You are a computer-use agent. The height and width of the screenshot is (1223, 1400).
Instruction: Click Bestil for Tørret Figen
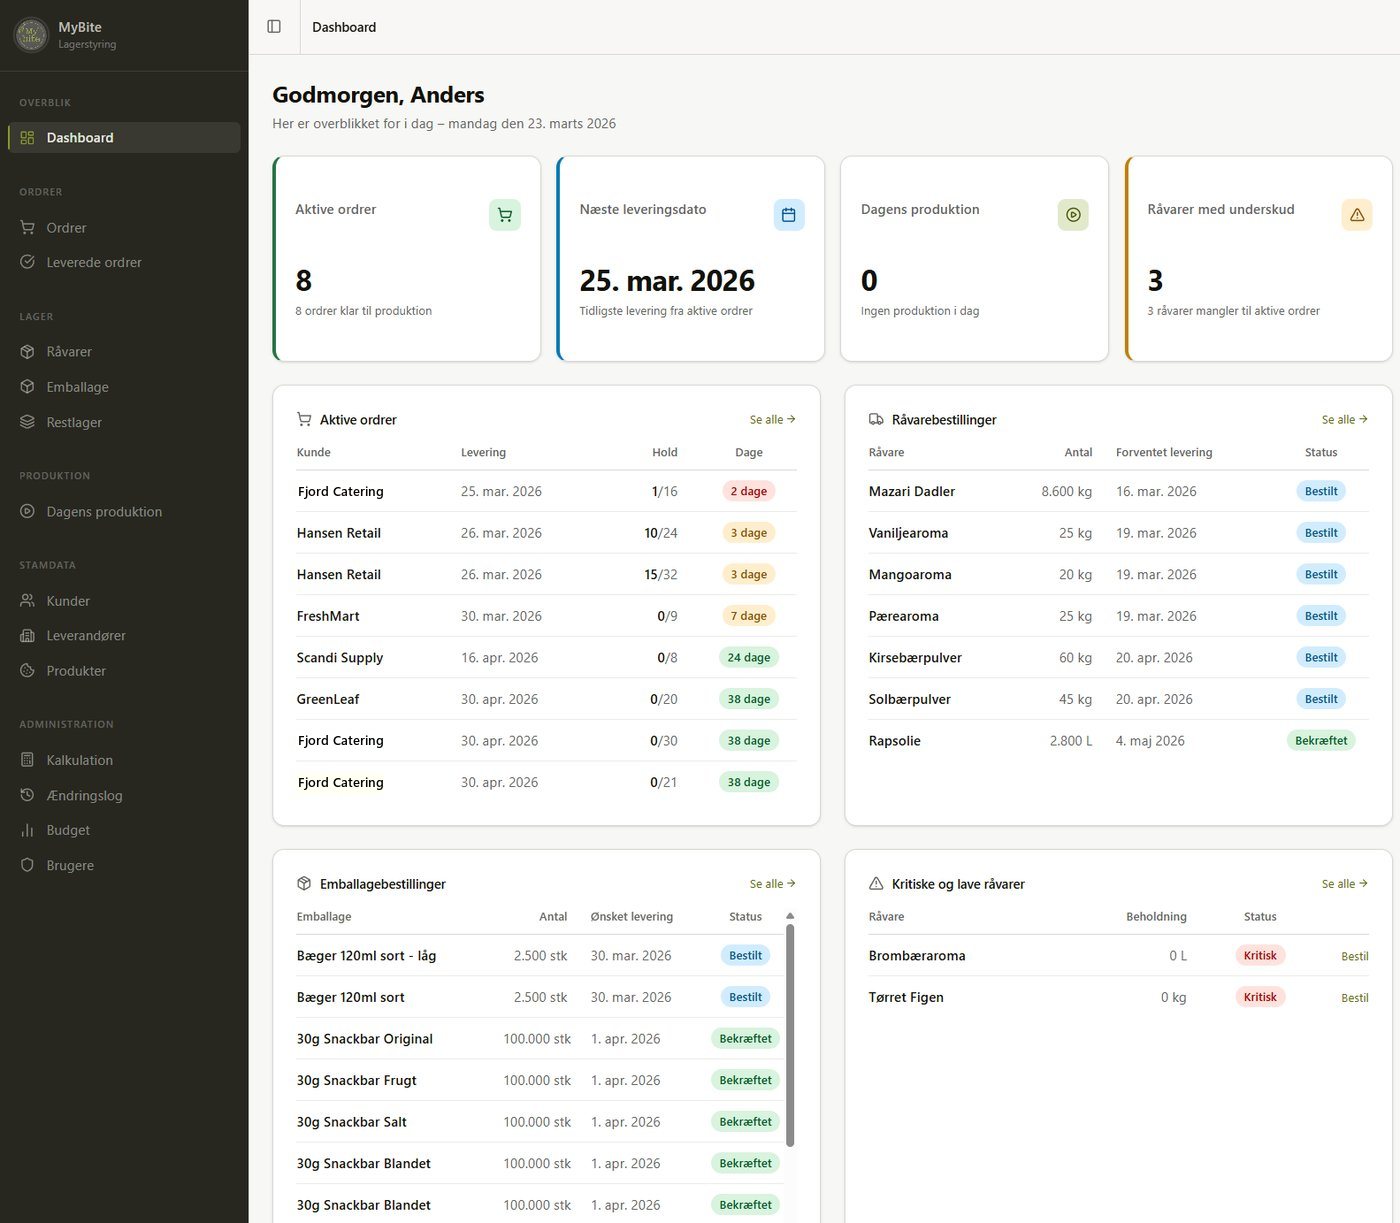click(x=1355, y=998)
